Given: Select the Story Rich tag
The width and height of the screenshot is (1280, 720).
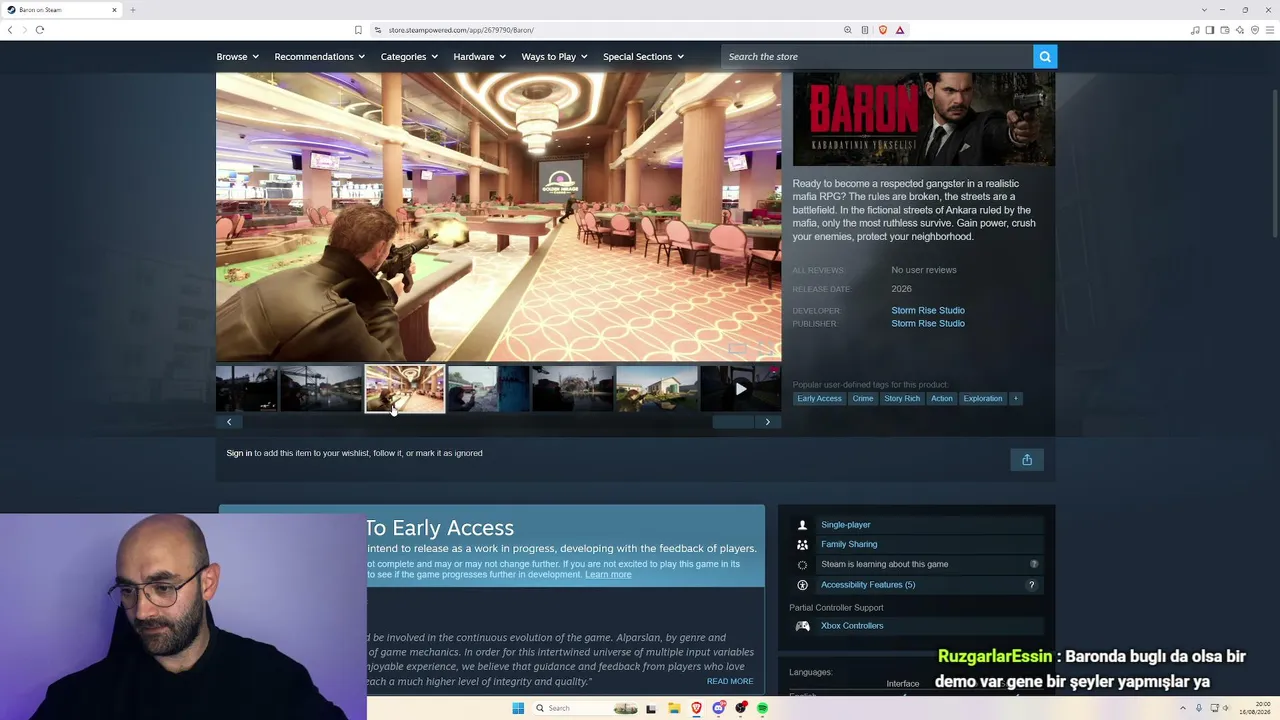Looking at the screenshot, I should coord(902,399).
